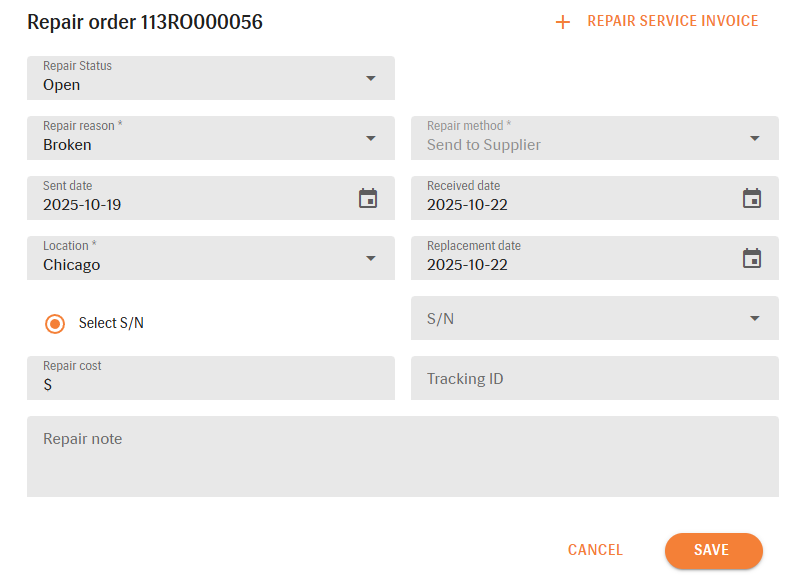Save the repair order
This screenshot has height=576, width=794.
[712, 550]
